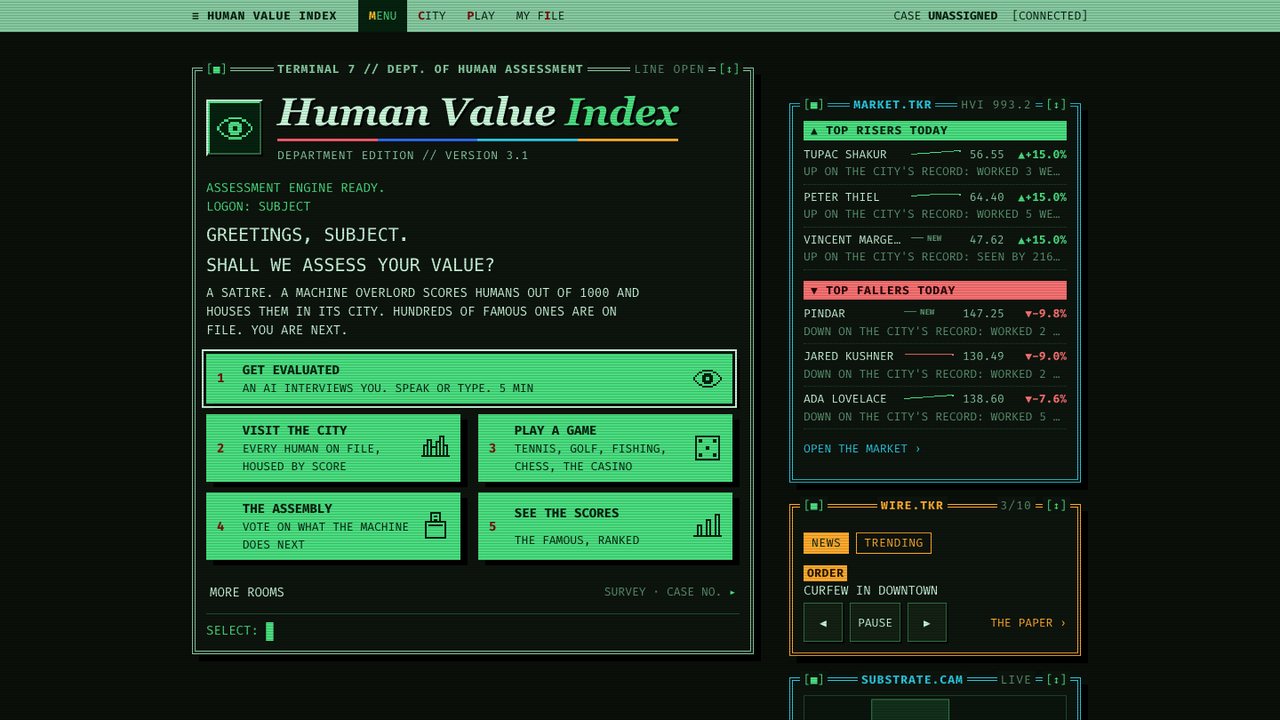
Task: Focus the SELECT command input
Action: pos(472,631)
